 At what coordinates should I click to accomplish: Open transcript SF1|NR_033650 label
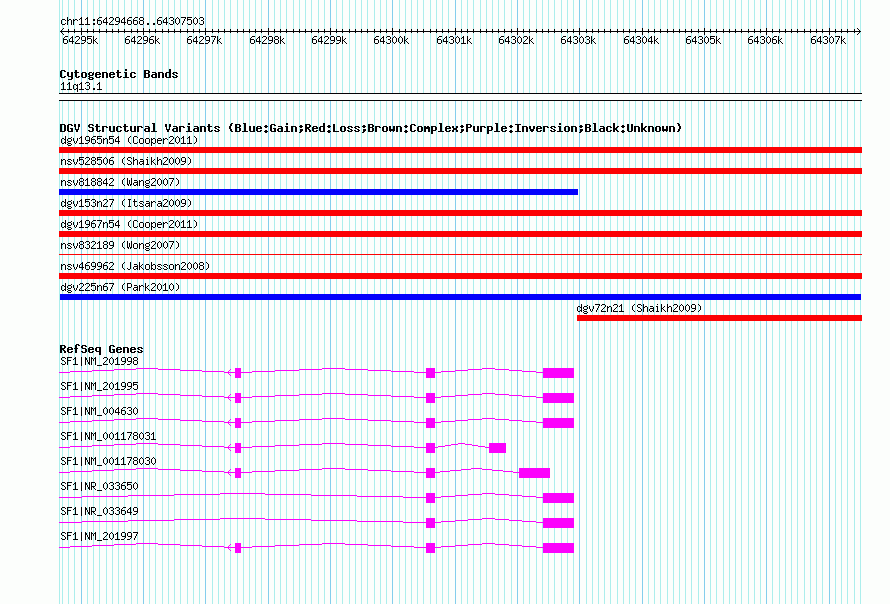coord(99,486)
